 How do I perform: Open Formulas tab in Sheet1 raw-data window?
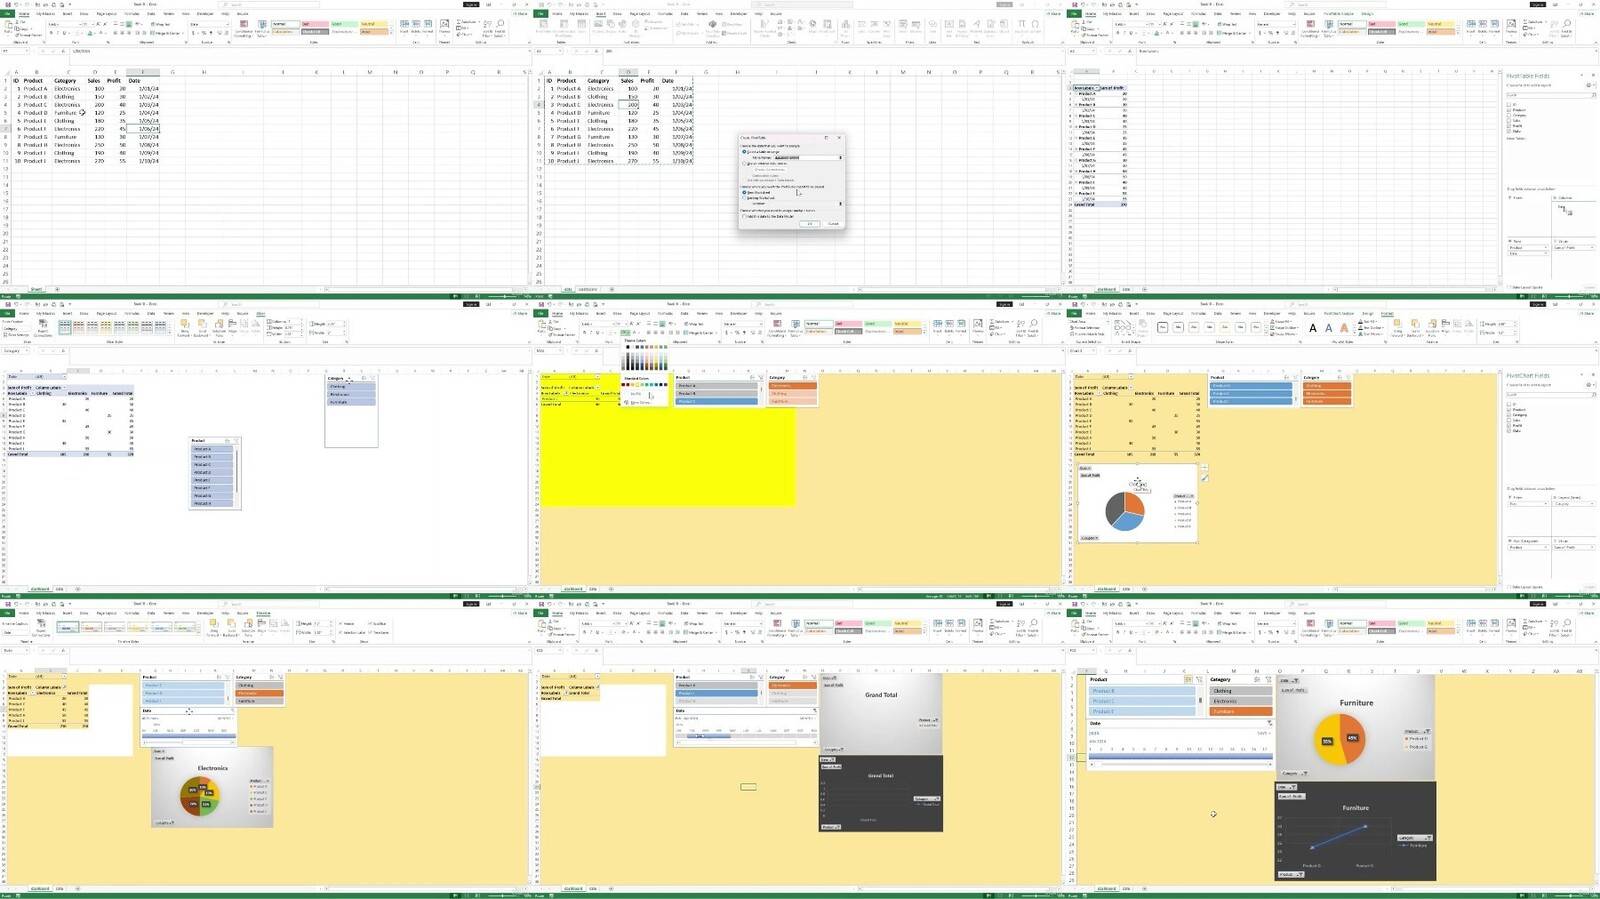tap(132, 14)
